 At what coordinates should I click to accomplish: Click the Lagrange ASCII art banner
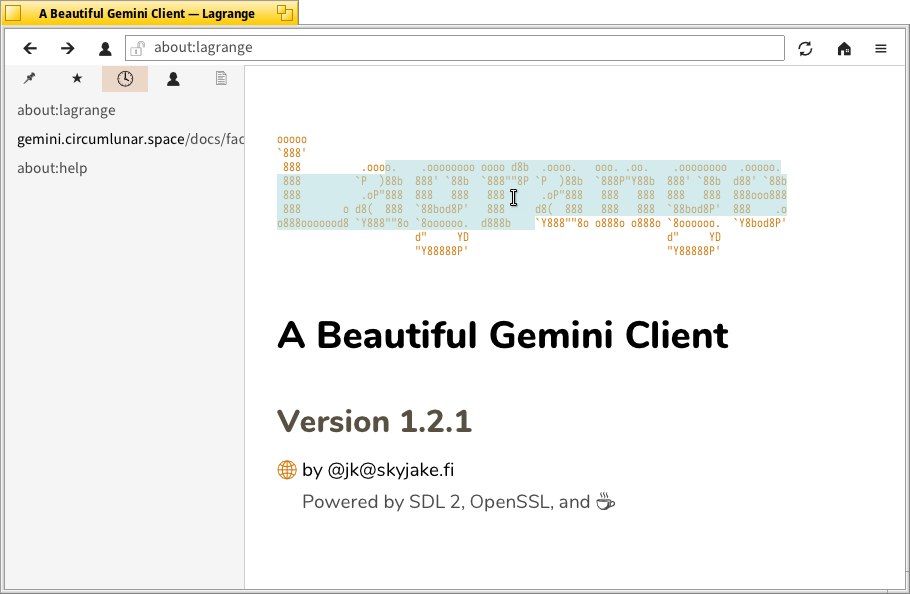tap(532, 195)
